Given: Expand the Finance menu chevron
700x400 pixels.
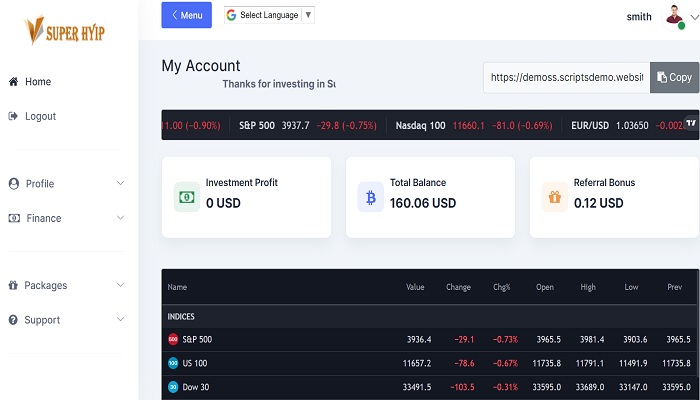Looking at the screenshot, I should pos(120,217).
